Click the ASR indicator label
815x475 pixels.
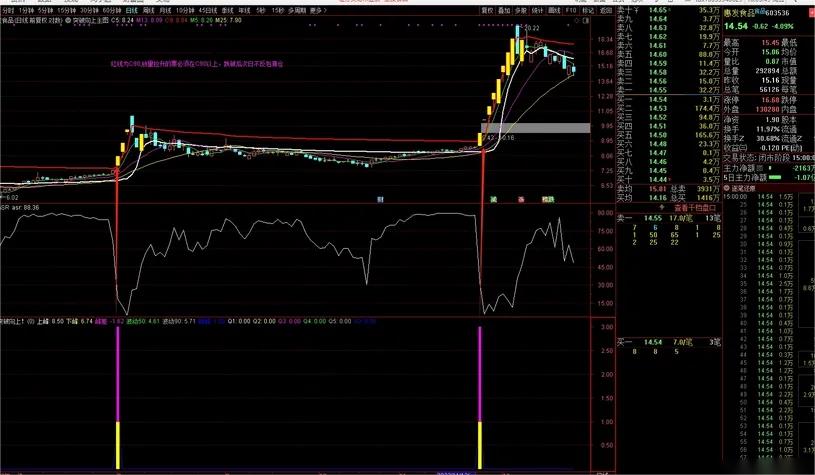click(x=5, y=207)
